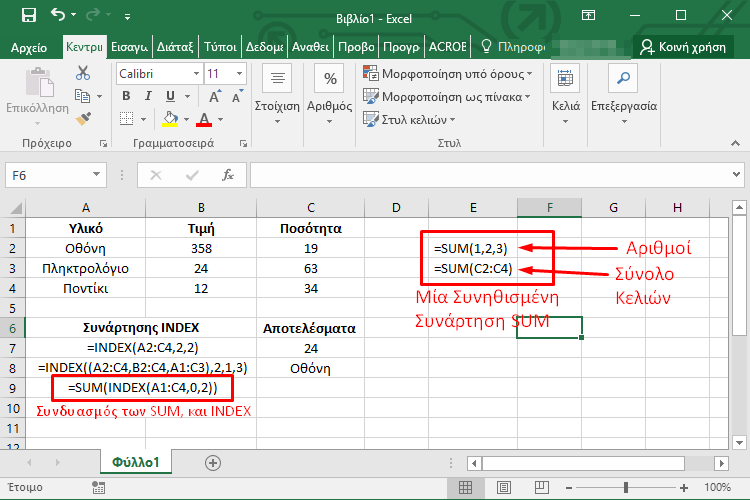
Task: Switch to the Τύποι ribbon tab
Action: click(x=220, y=47)
